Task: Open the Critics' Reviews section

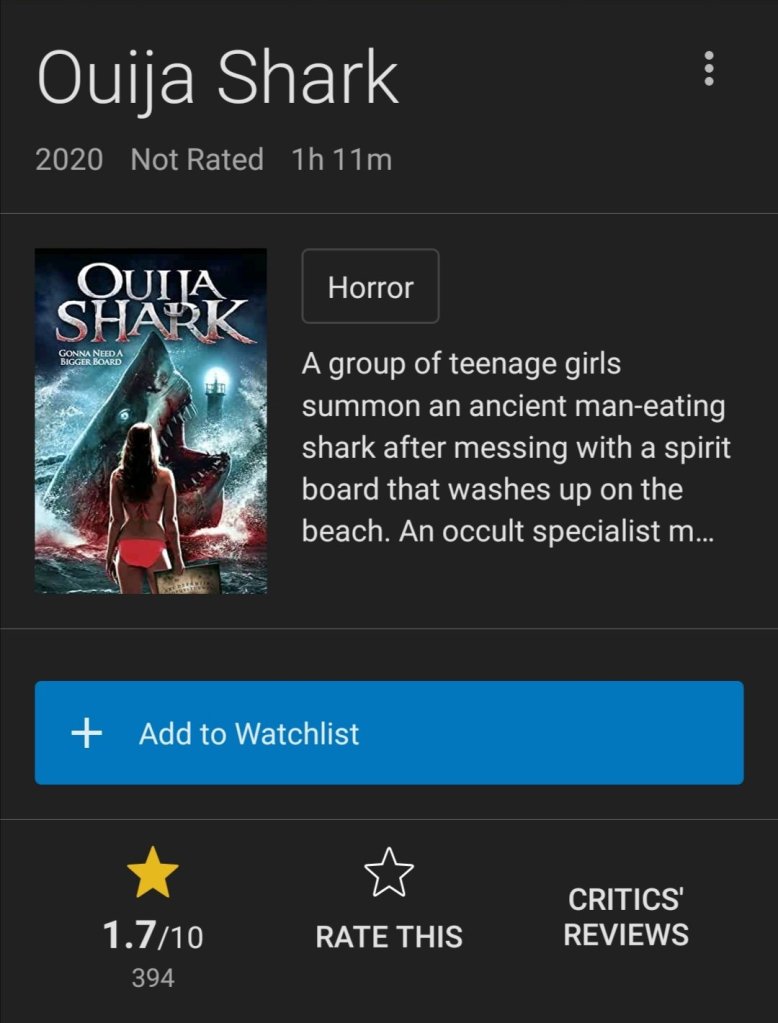Action: (x=626, y=917)
